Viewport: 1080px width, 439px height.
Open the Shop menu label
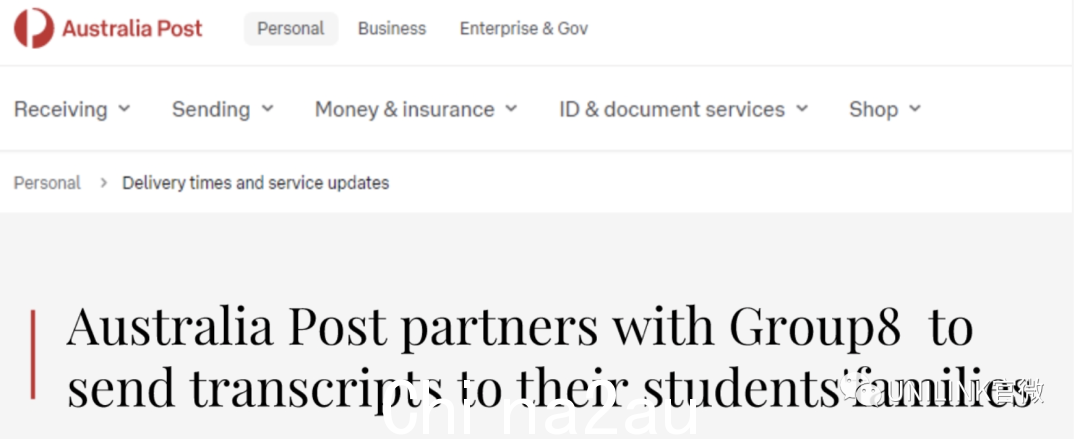[x=873, y=109]
